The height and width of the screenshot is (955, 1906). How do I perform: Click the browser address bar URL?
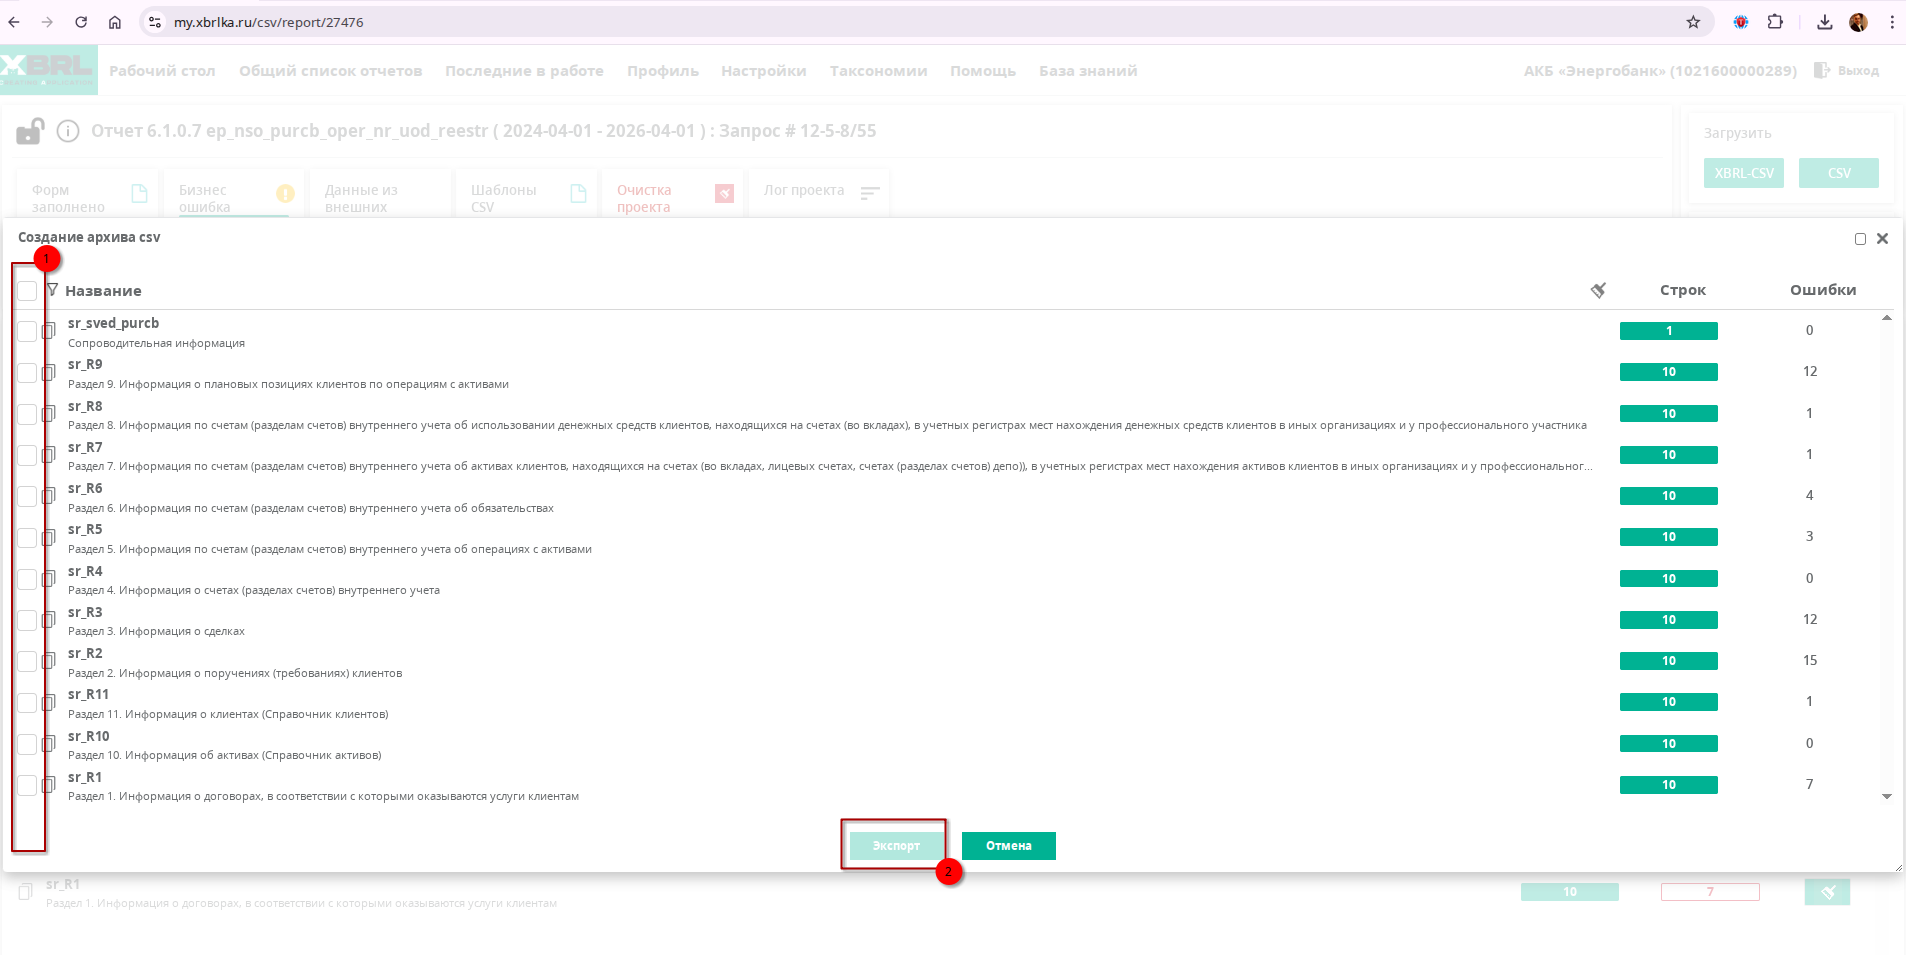pyautogui.click(x=268, y=22)
